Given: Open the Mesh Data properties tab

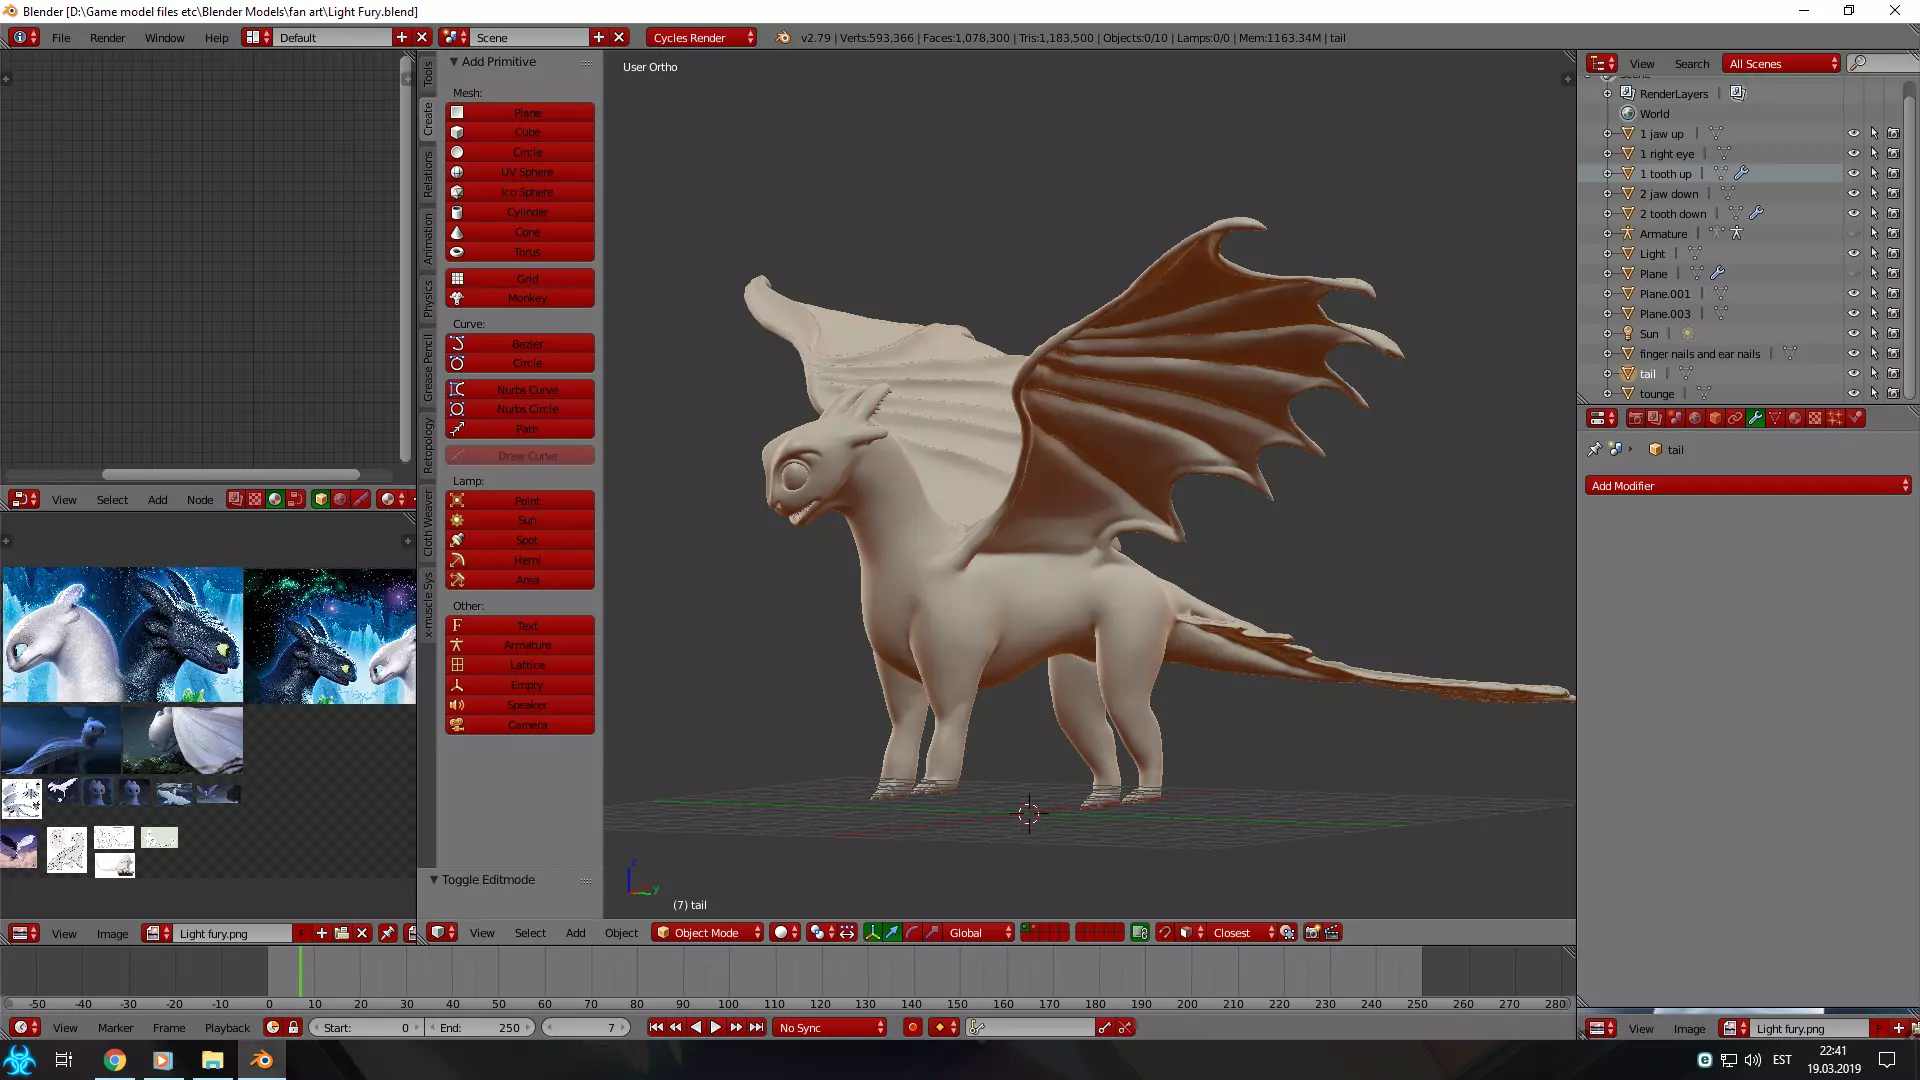Looking at the screenshot, I should click(x=1775, y=418).
